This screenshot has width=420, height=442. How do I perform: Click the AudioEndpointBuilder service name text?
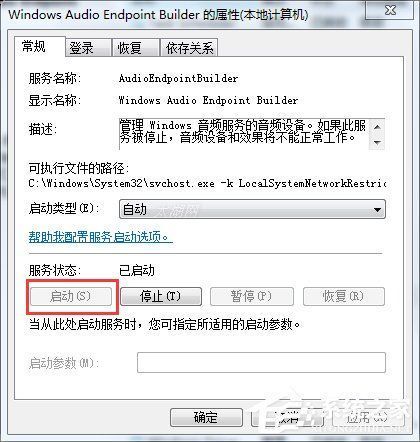(178, 79)
